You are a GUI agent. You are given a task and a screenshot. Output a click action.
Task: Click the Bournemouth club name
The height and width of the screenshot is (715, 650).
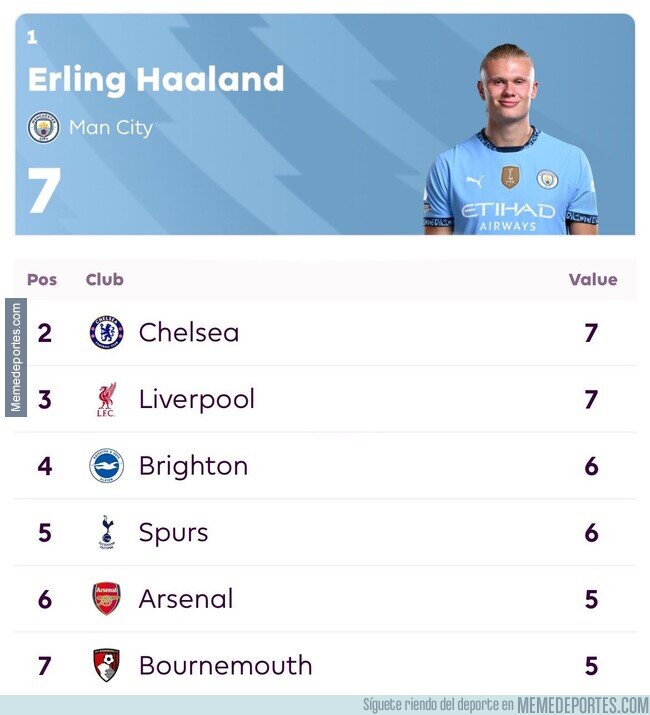tap(225, 665)
